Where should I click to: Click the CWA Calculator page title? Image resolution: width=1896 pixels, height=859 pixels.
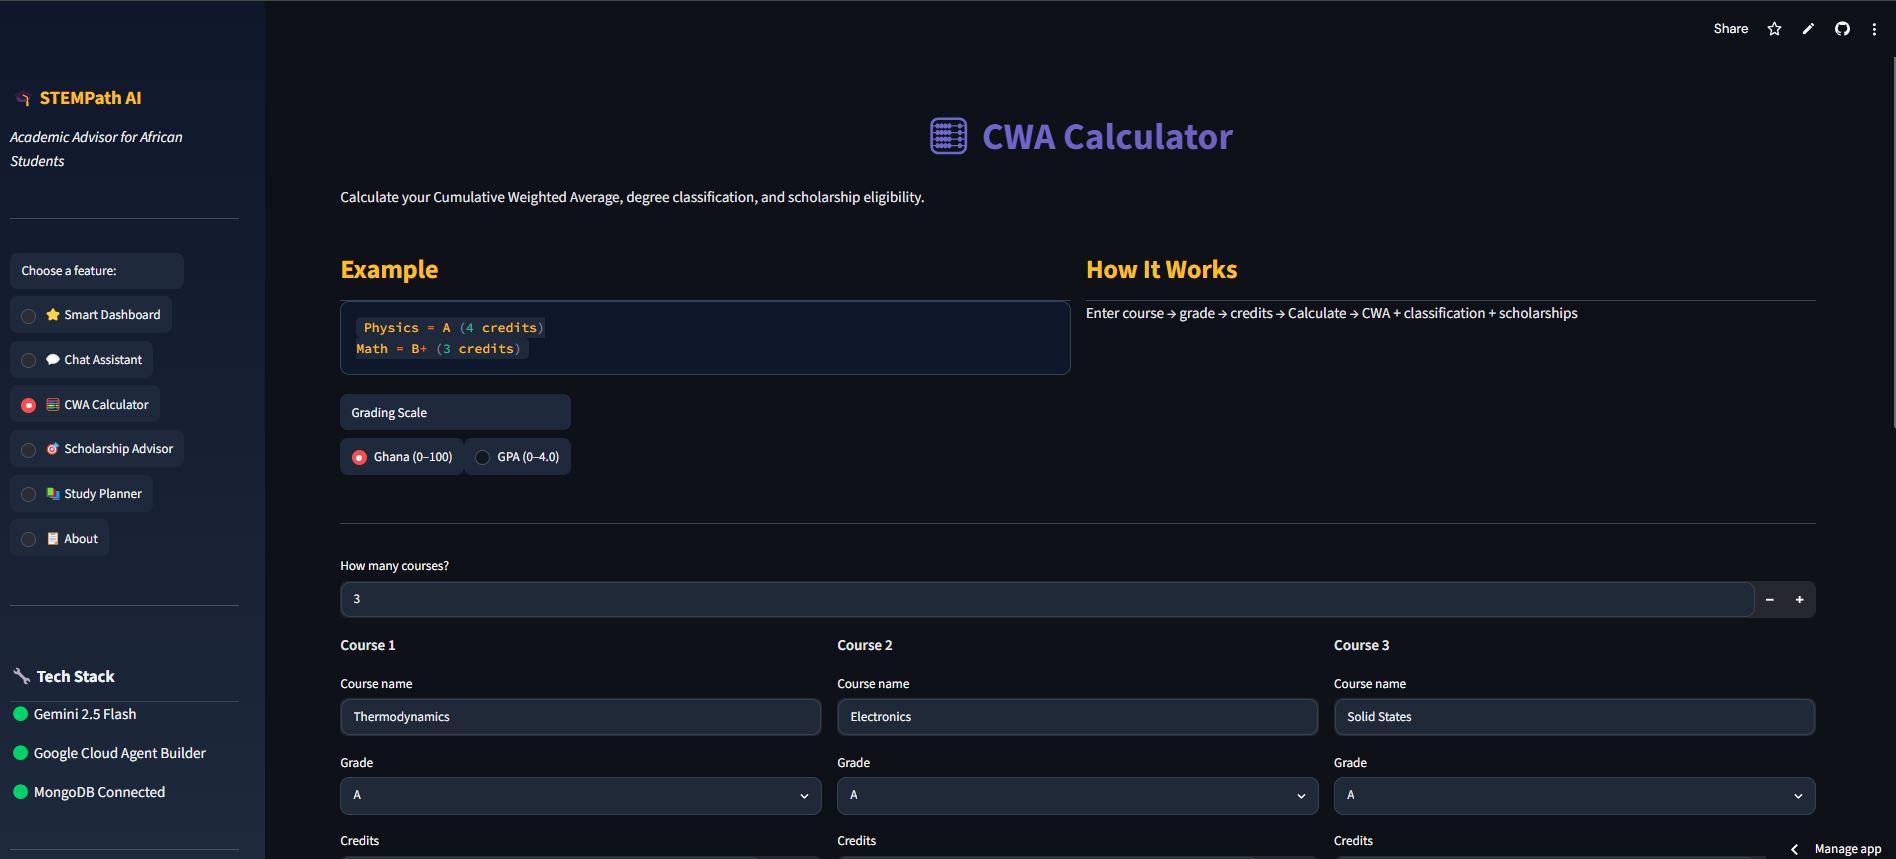tap(1107, 137)
